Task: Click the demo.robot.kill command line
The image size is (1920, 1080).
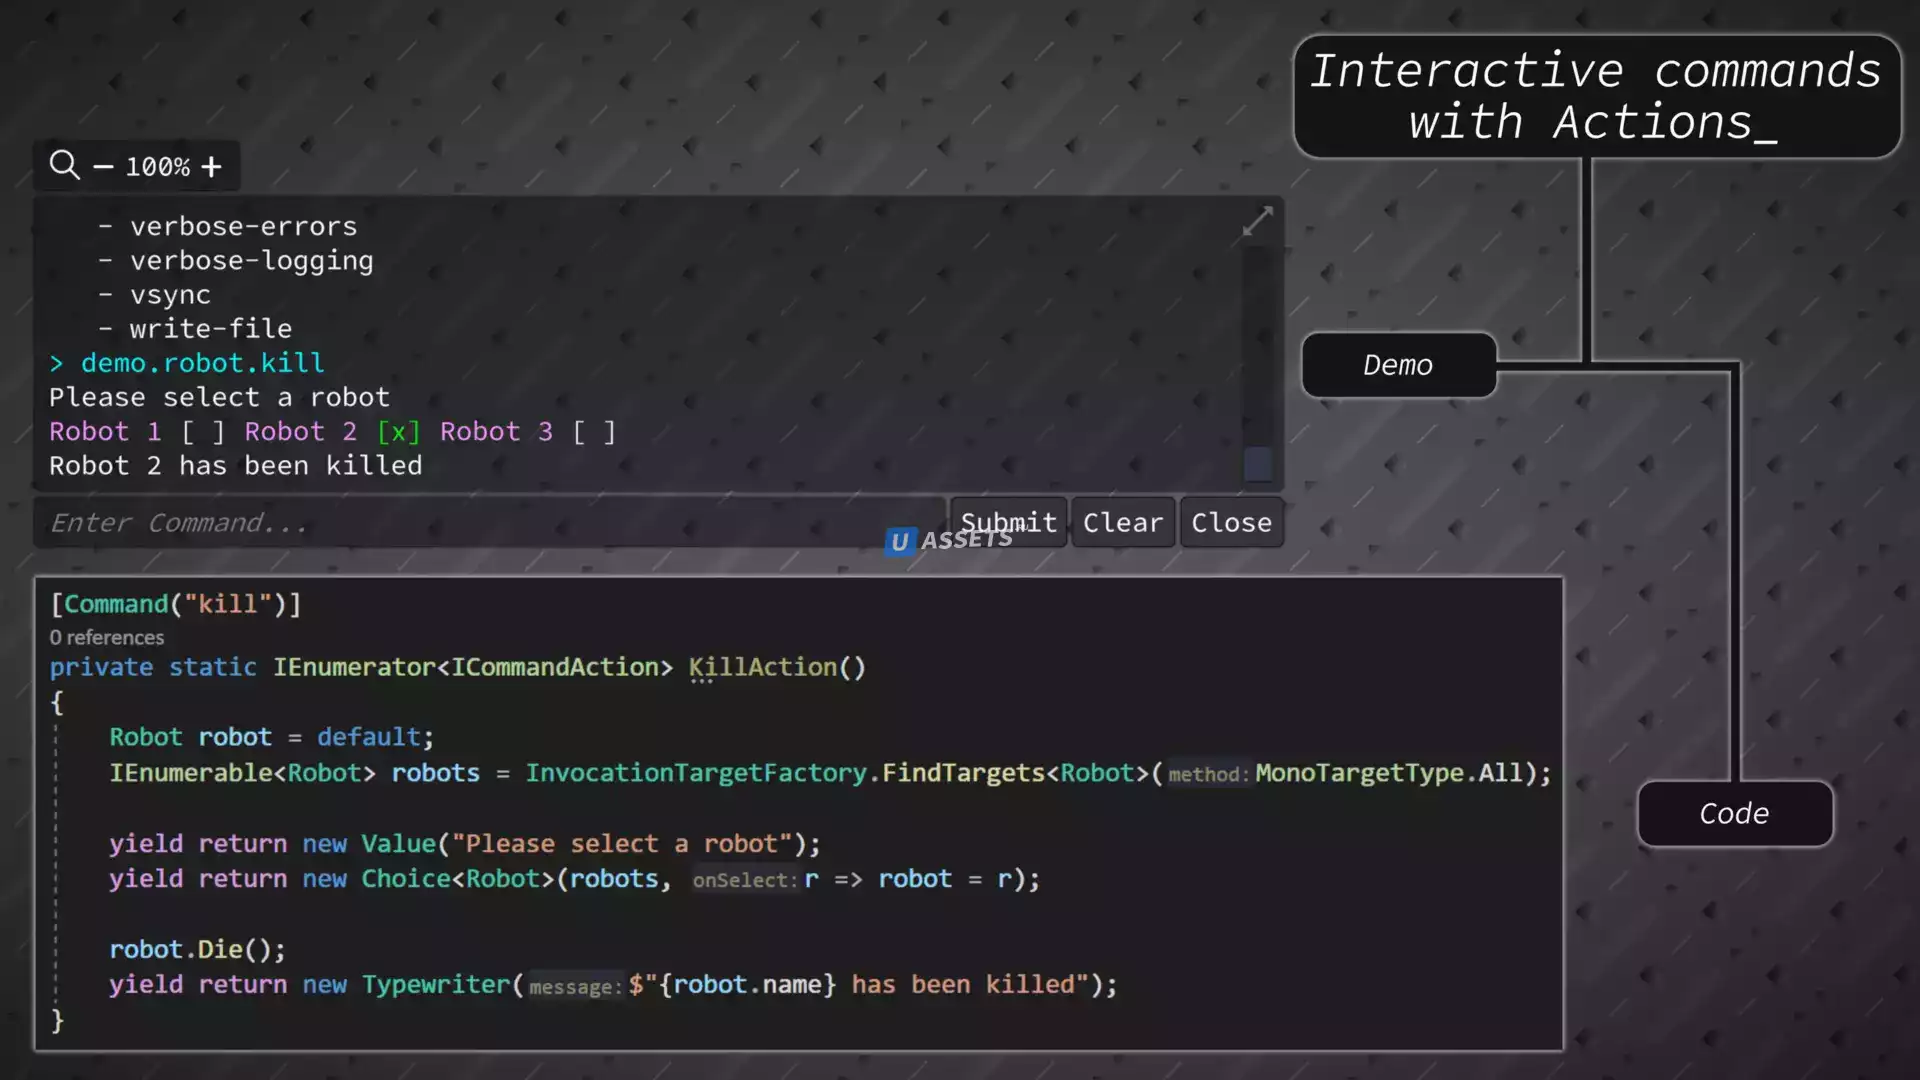Action: 202,363
